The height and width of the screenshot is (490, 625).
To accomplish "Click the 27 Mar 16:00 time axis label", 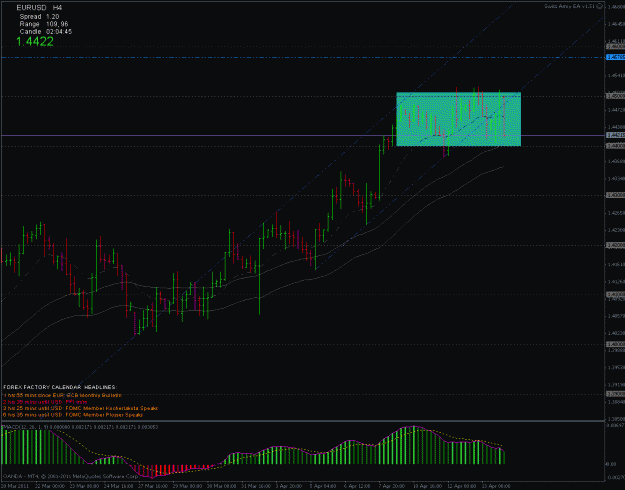I will [x=153, y=486].
